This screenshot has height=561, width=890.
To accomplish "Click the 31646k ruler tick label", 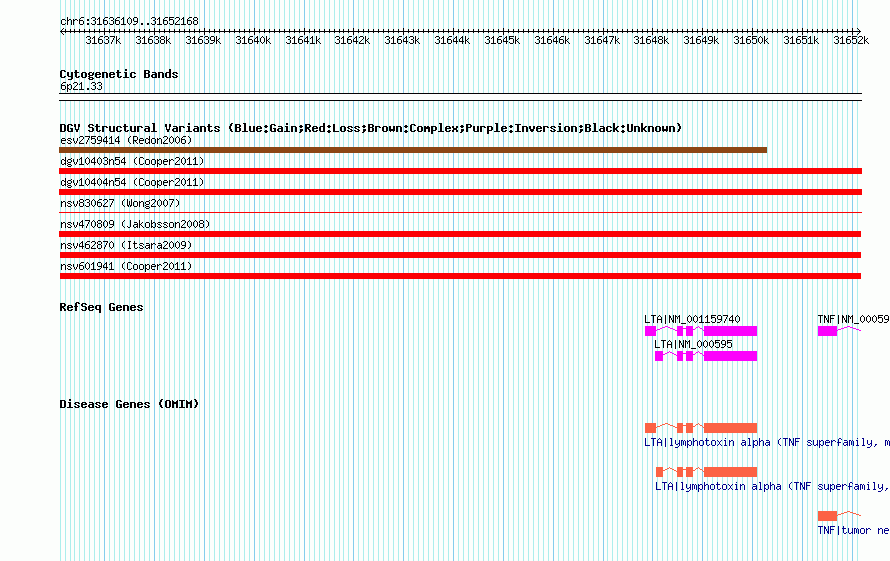I will click(x=552, y=40).
